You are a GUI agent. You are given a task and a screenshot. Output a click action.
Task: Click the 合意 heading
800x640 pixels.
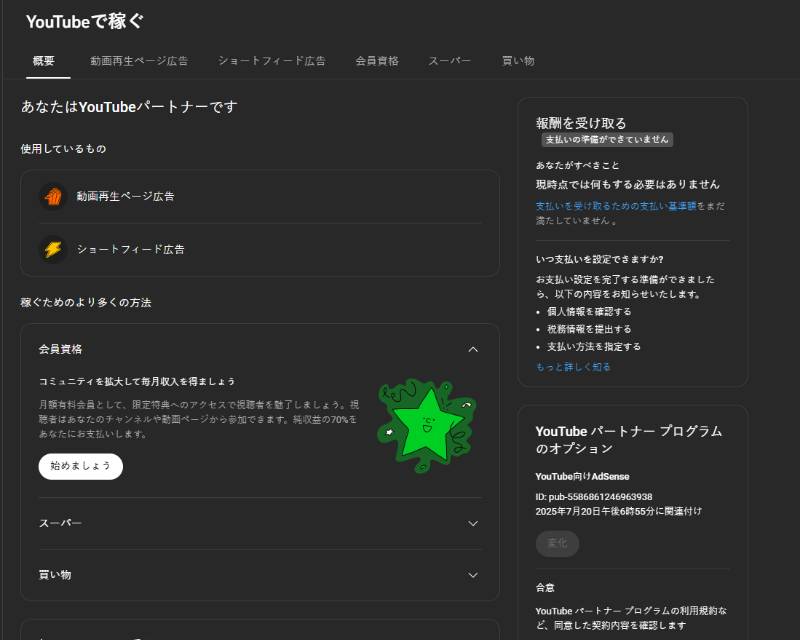(545, 588)
